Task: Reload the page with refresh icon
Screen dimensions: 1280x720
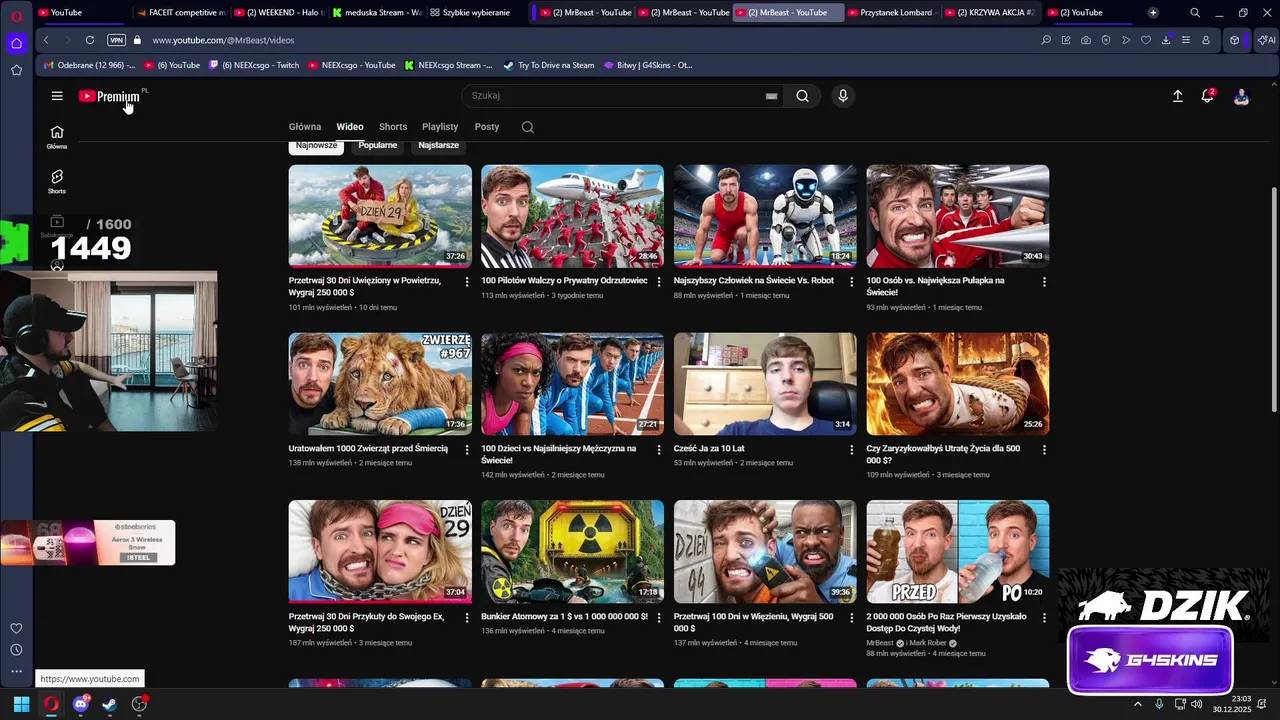Action: point(90,40)
